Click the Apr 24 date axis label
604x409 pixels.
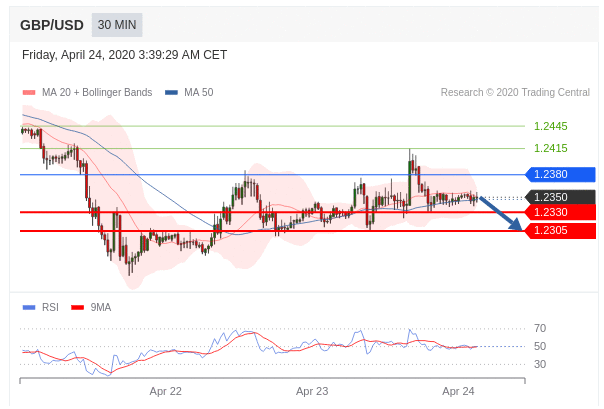tap(458, 391)
